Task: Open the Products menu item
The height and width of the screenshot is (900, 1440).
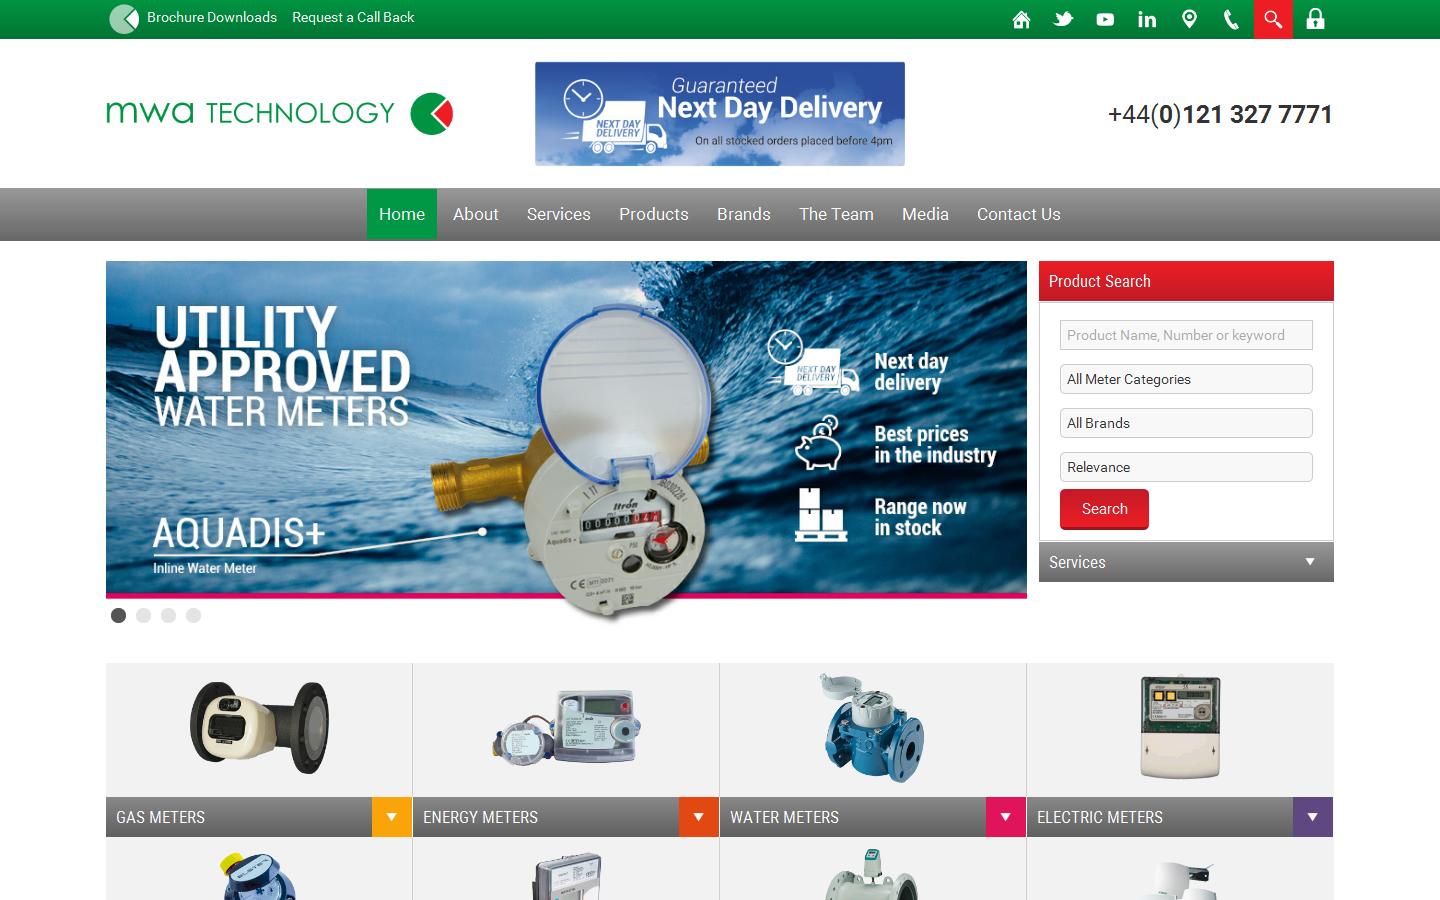Action: point(653,214)
